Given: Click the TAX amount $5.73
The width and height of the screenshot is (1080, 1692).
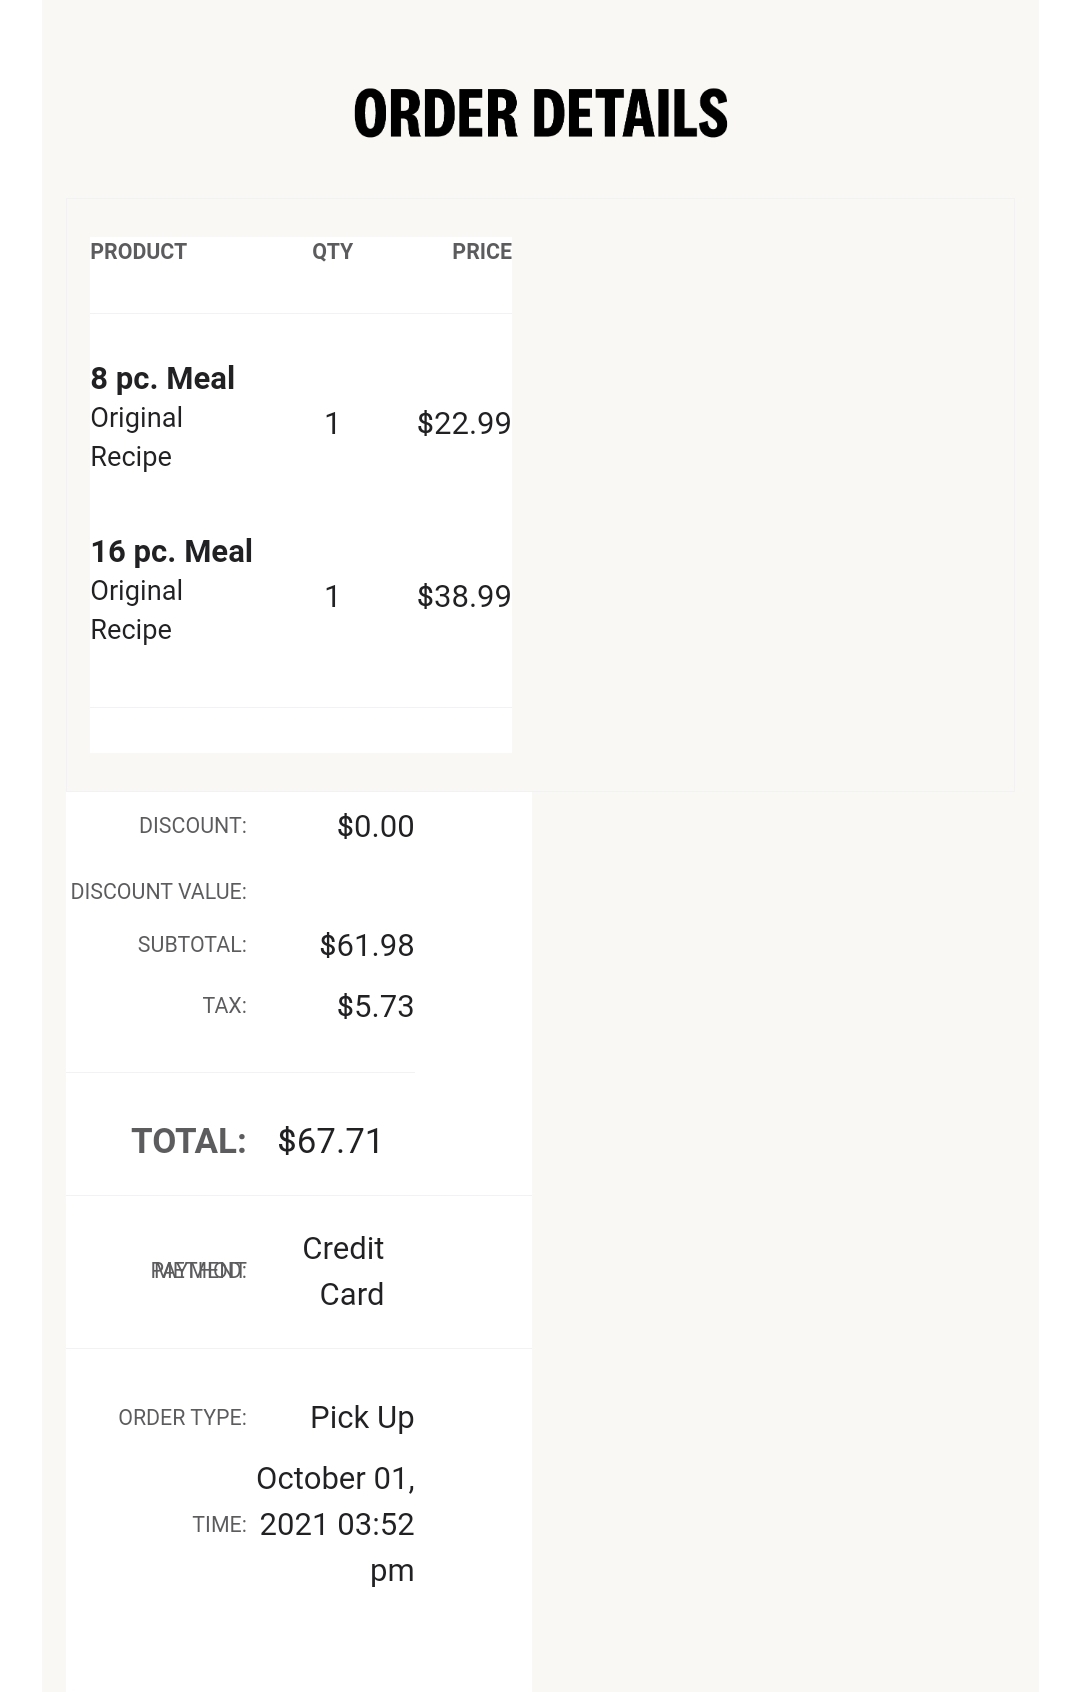Looking at the screenshot, I should click(x=375, y=1007).
